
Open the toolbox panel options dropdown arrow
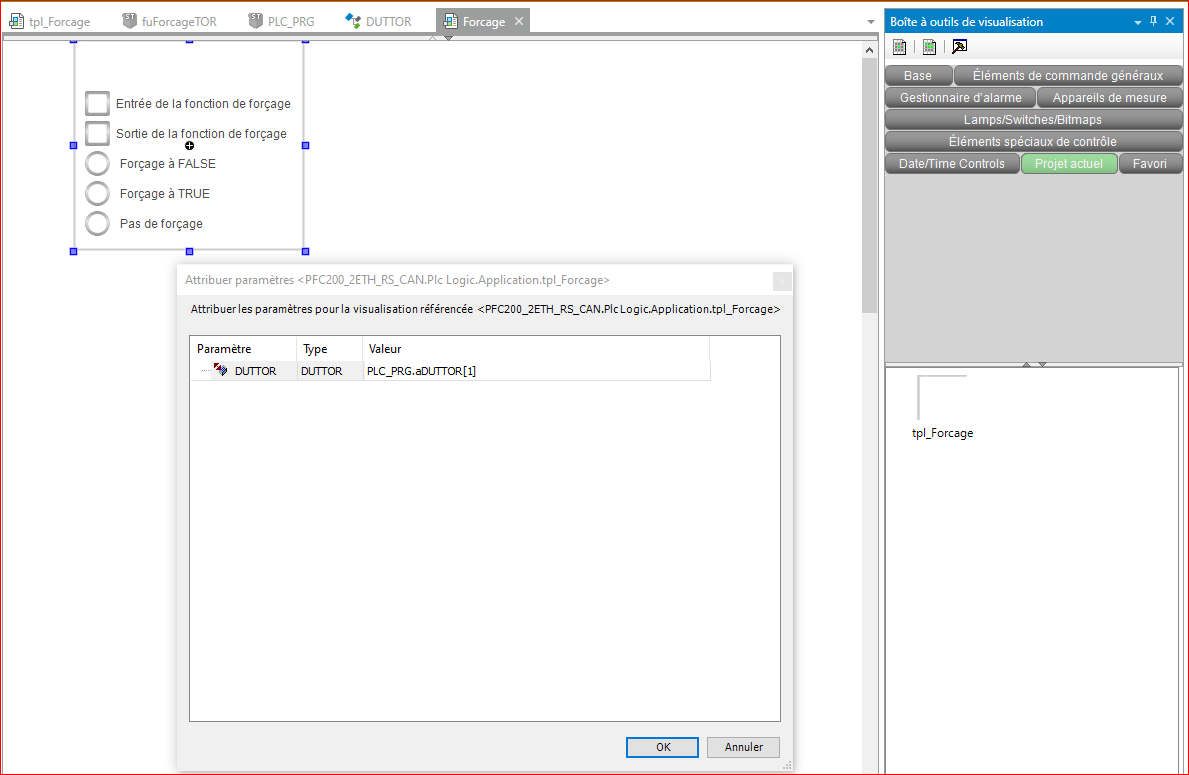[x=1137, y=22]
